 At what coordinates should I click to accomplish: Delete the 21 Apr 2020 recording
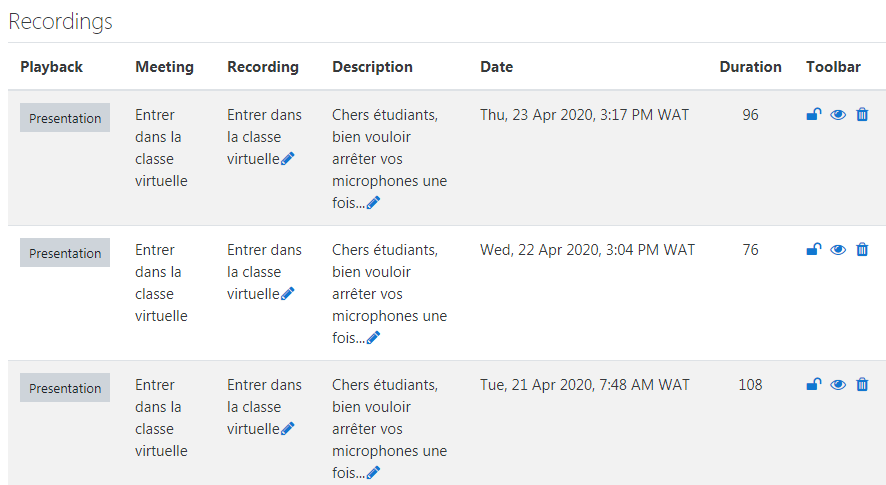[862, 385]
